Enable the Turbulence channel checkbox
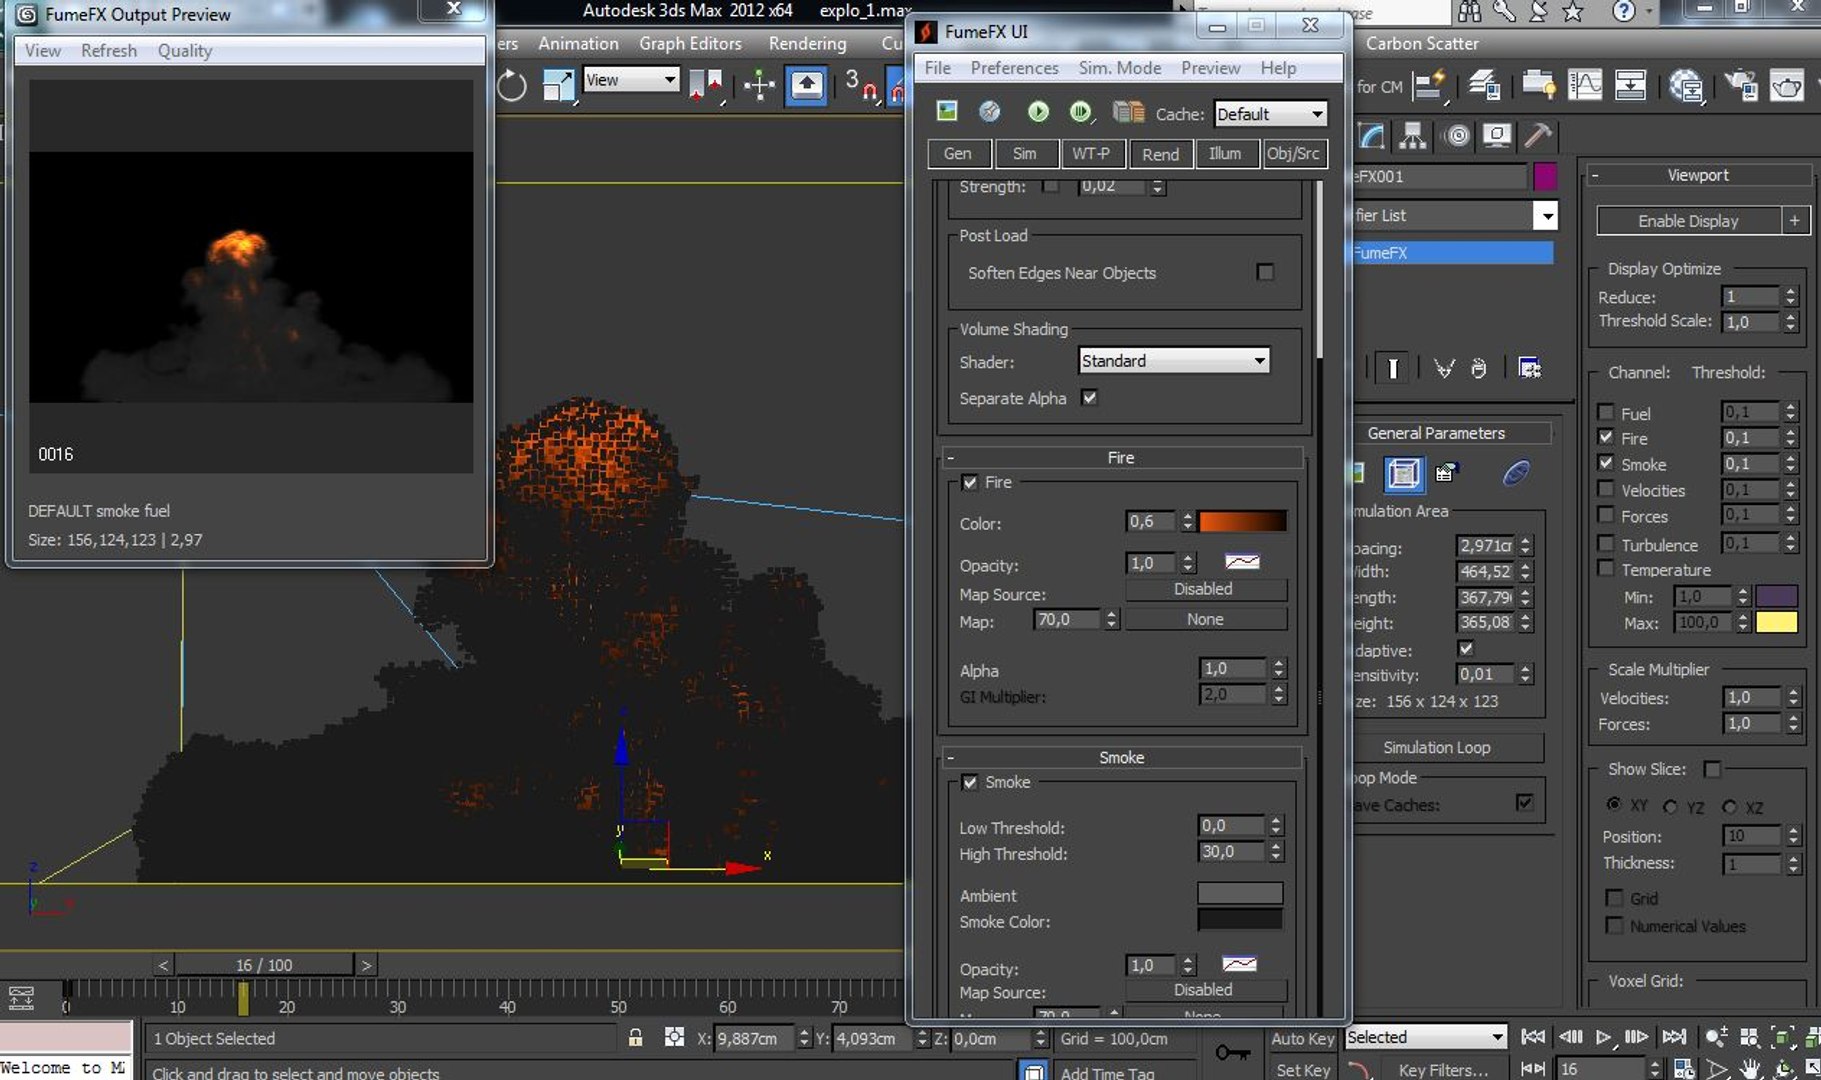1821x1080 pixels. click(1606, 544)
